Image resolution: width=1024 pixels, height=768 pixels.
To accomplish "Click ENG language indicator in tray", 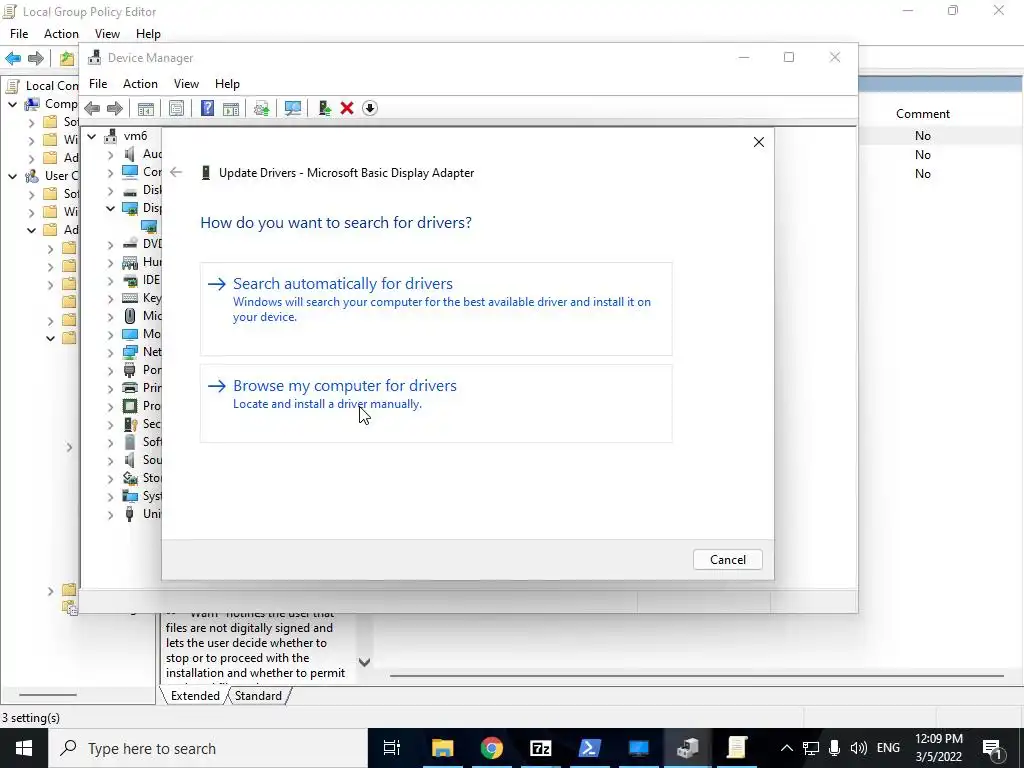I will [888, 748].
